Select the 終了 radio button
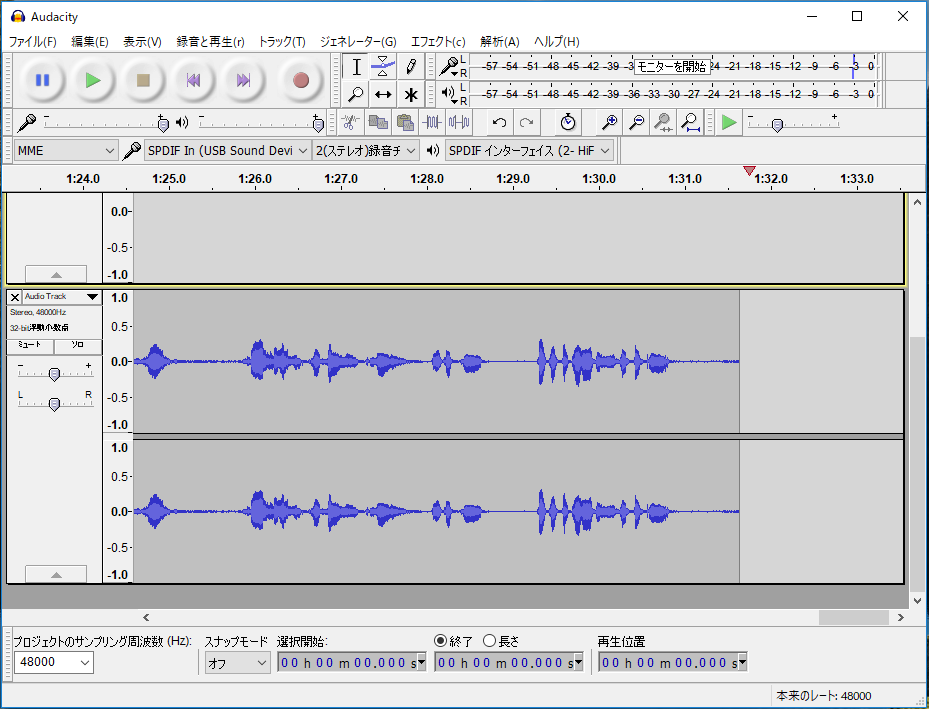The image size is (929, 709). pos(440,640)
